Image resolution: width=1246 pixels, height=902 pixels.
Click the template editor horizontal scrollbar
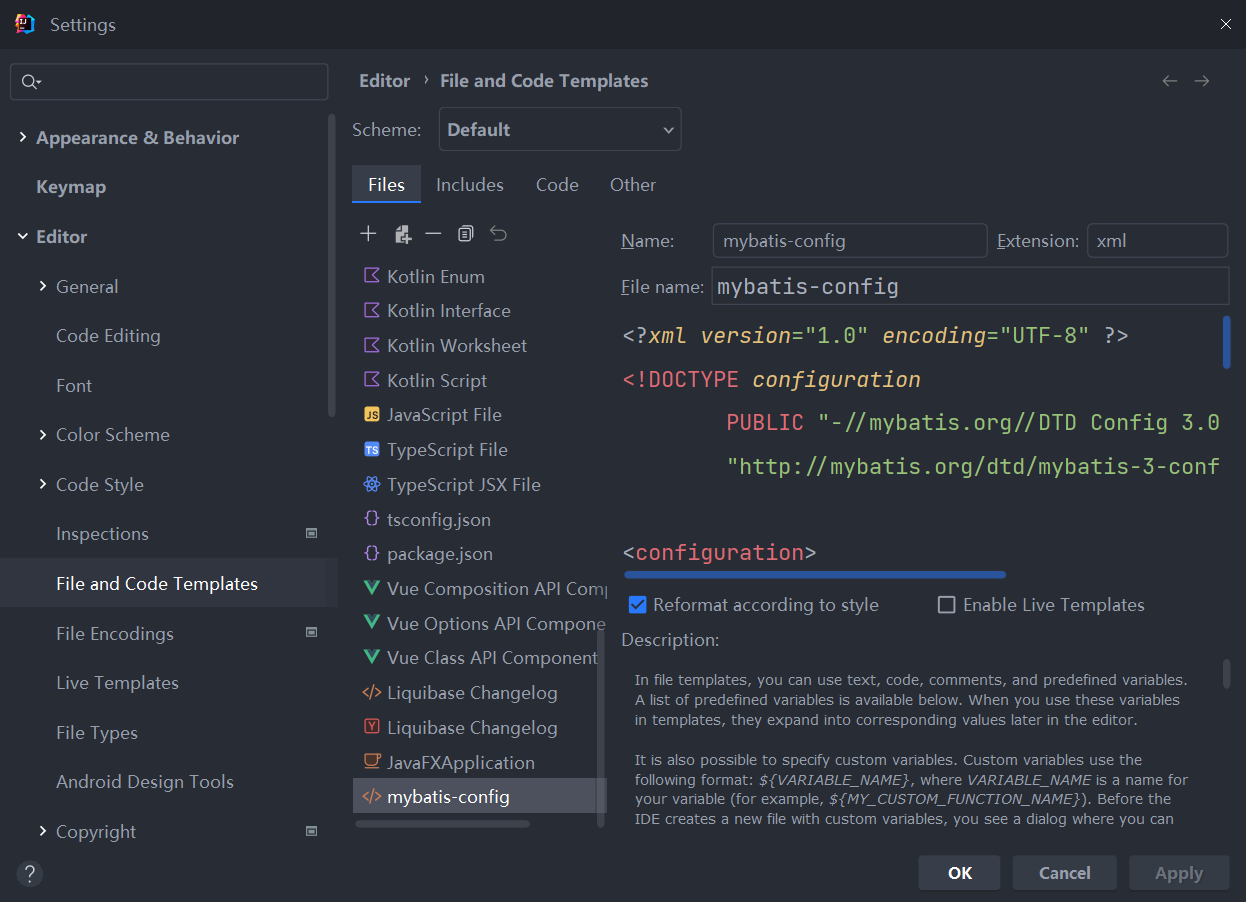point(815,575)
